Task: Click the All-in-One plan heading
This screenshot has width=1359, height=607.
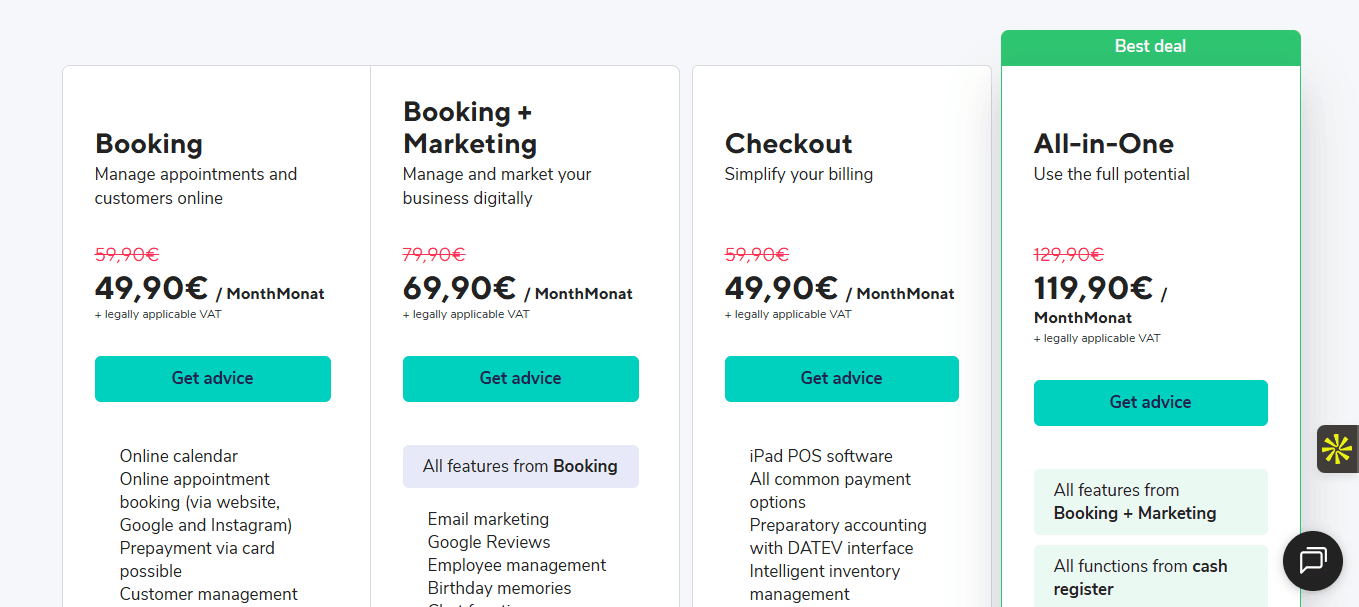Action: click(1103, 144)
